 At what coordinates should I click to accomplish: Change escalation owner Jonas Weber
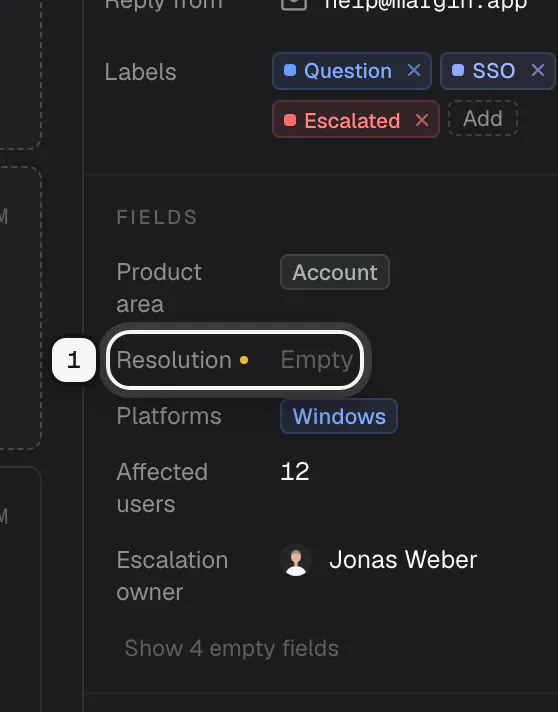point(379,560)
